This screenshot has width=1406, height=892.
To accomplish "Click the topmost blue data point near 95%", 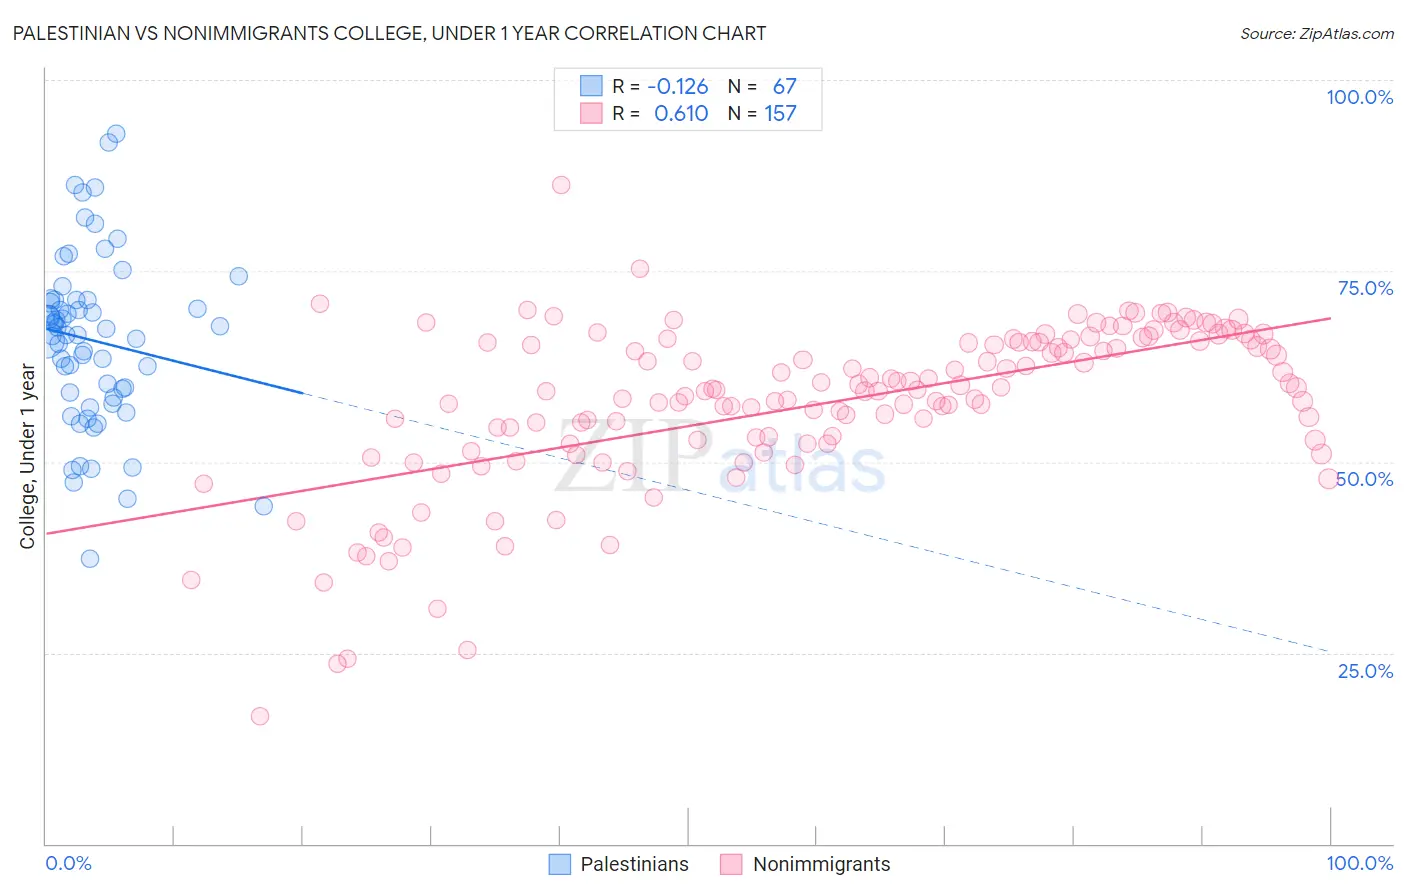I will point(116,134).
